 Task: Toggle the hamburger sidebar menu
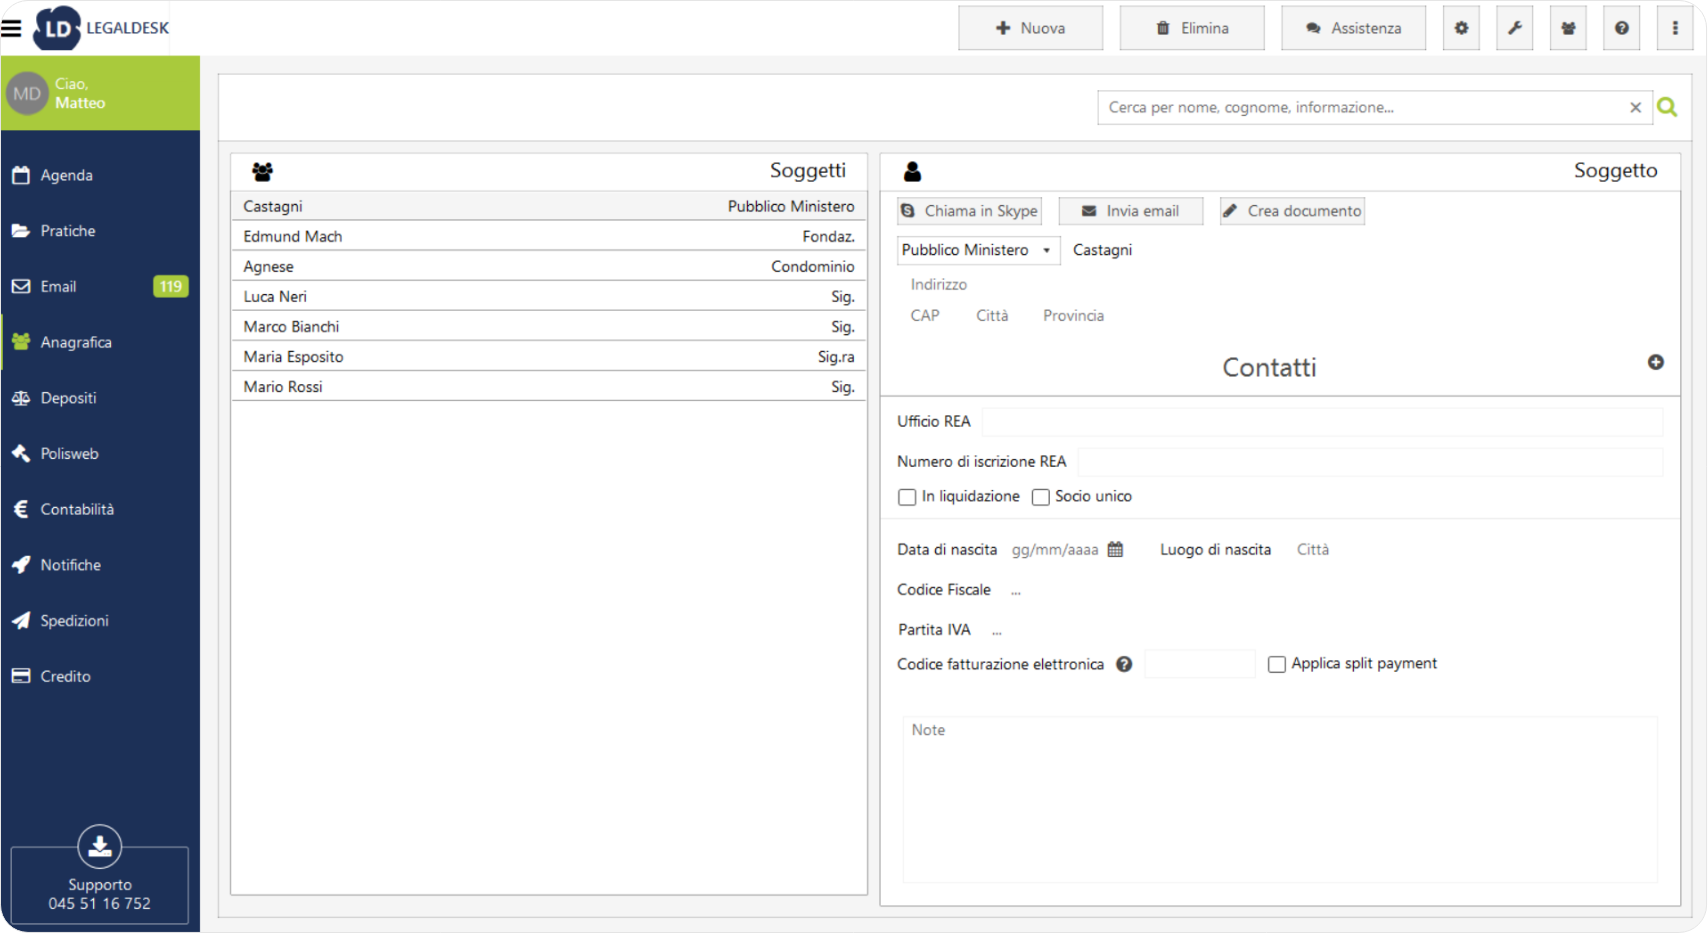[x=12, y=28]
